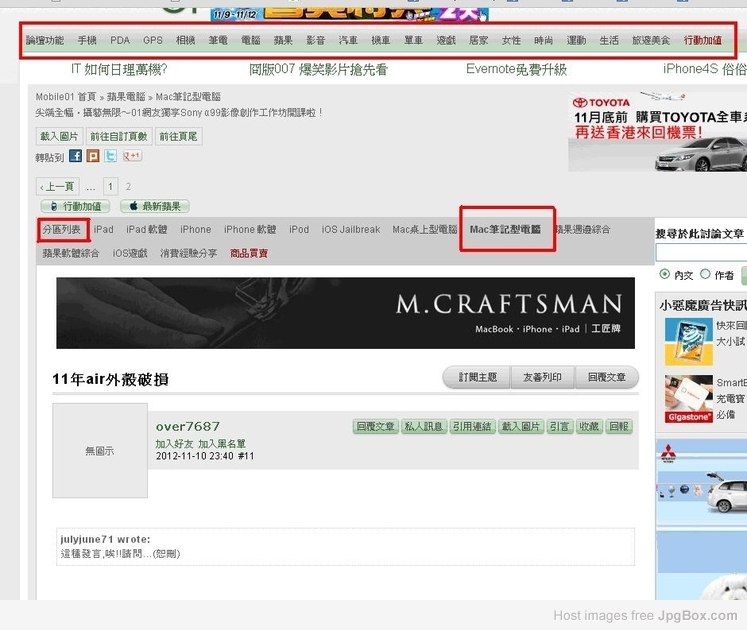This screenshot has width=747, height=630.
Task: Share to Twitter using the bird icon
Action: pyautogui.click(x=111, y=156)
